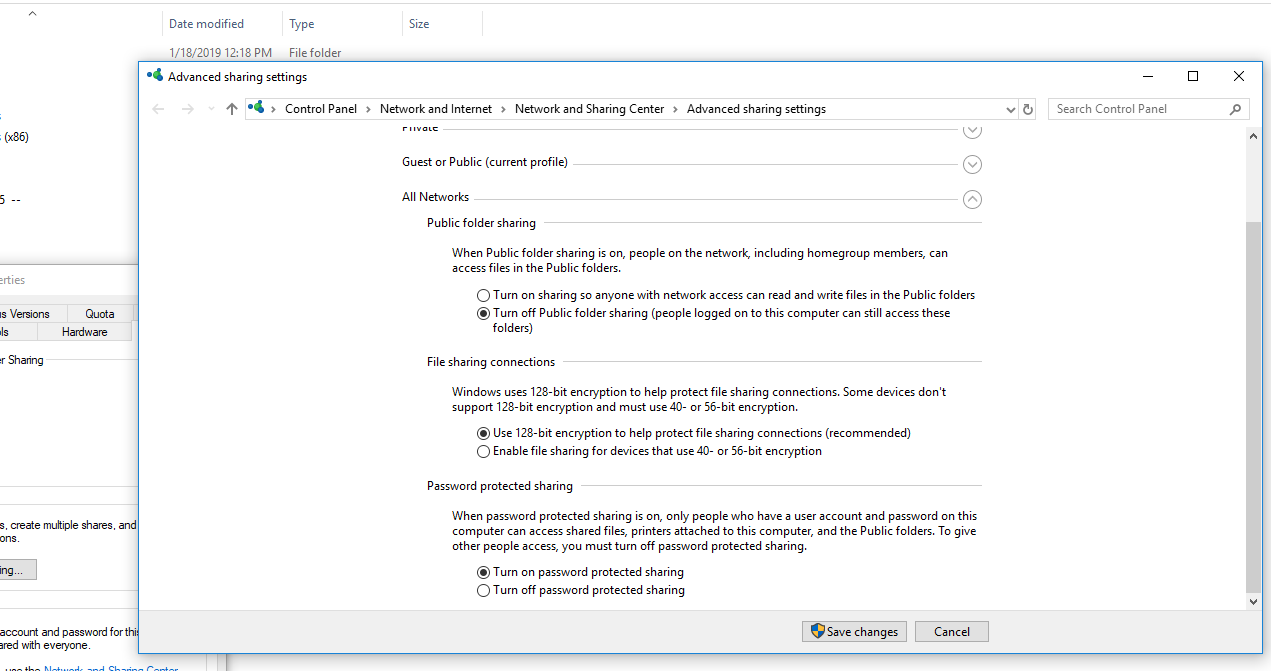Minimize the Advanced sharing settings window
Screen dimensions: 1271x671
tap(1147, 76)
